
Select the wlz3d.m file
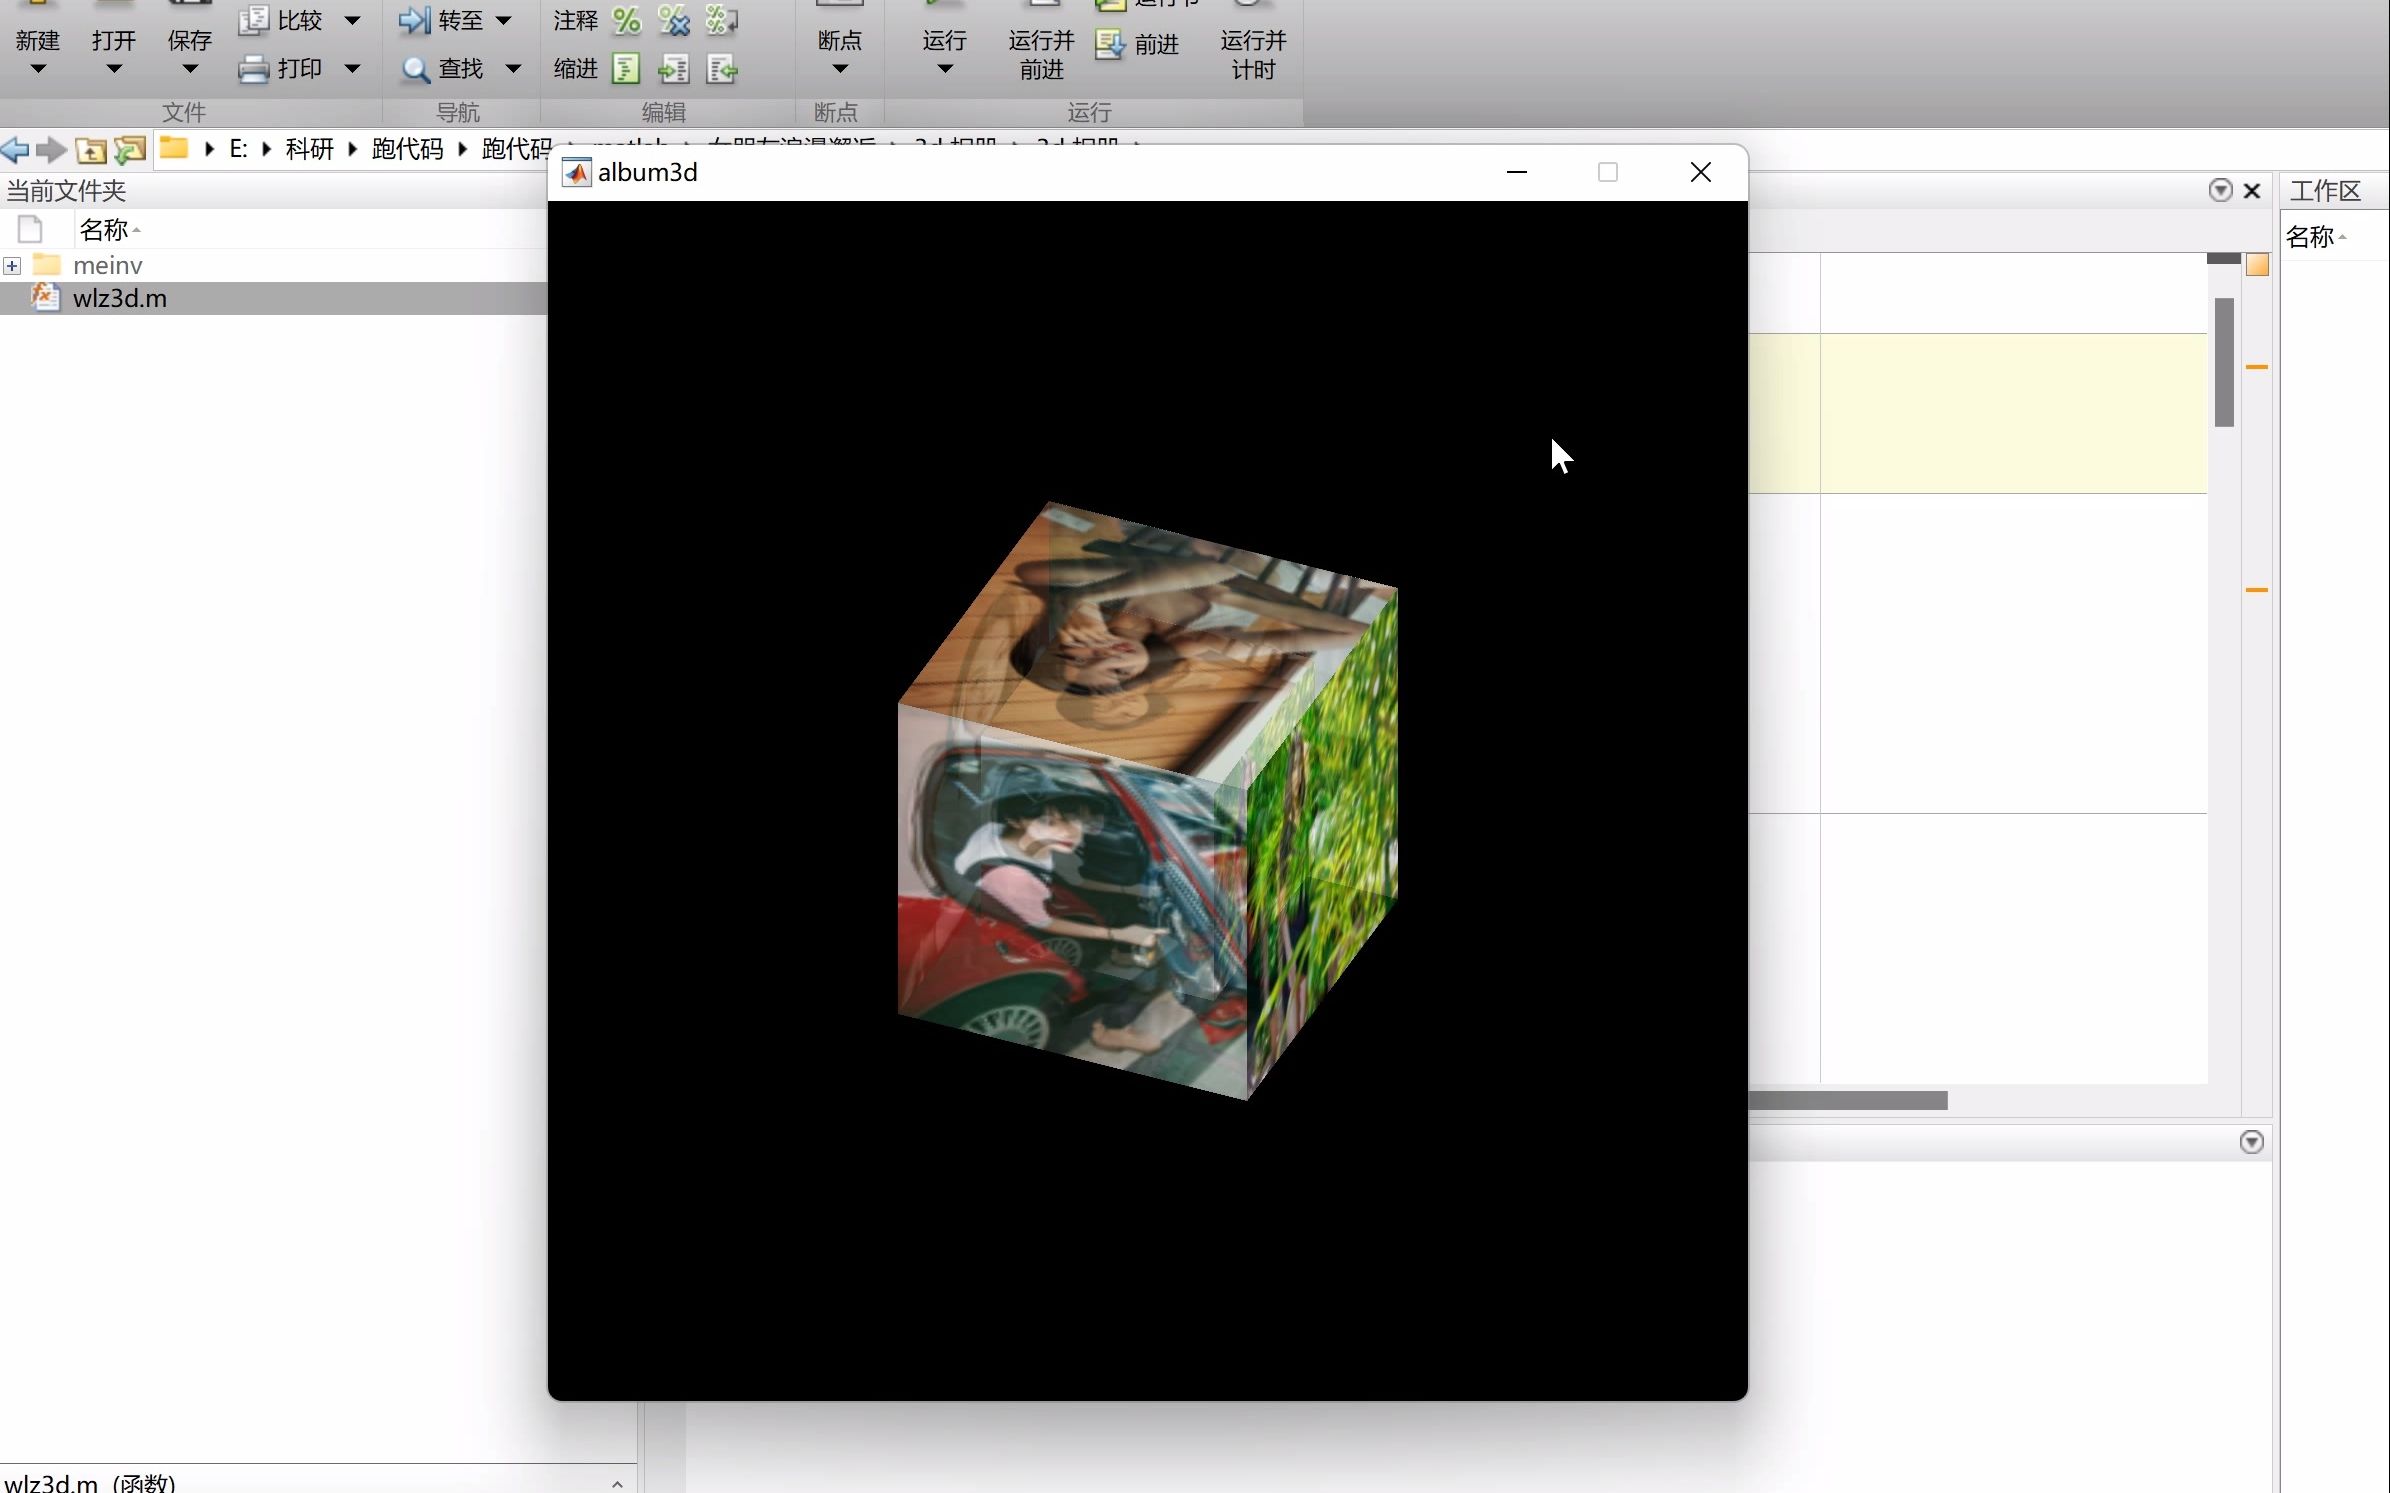click(119, 298)
